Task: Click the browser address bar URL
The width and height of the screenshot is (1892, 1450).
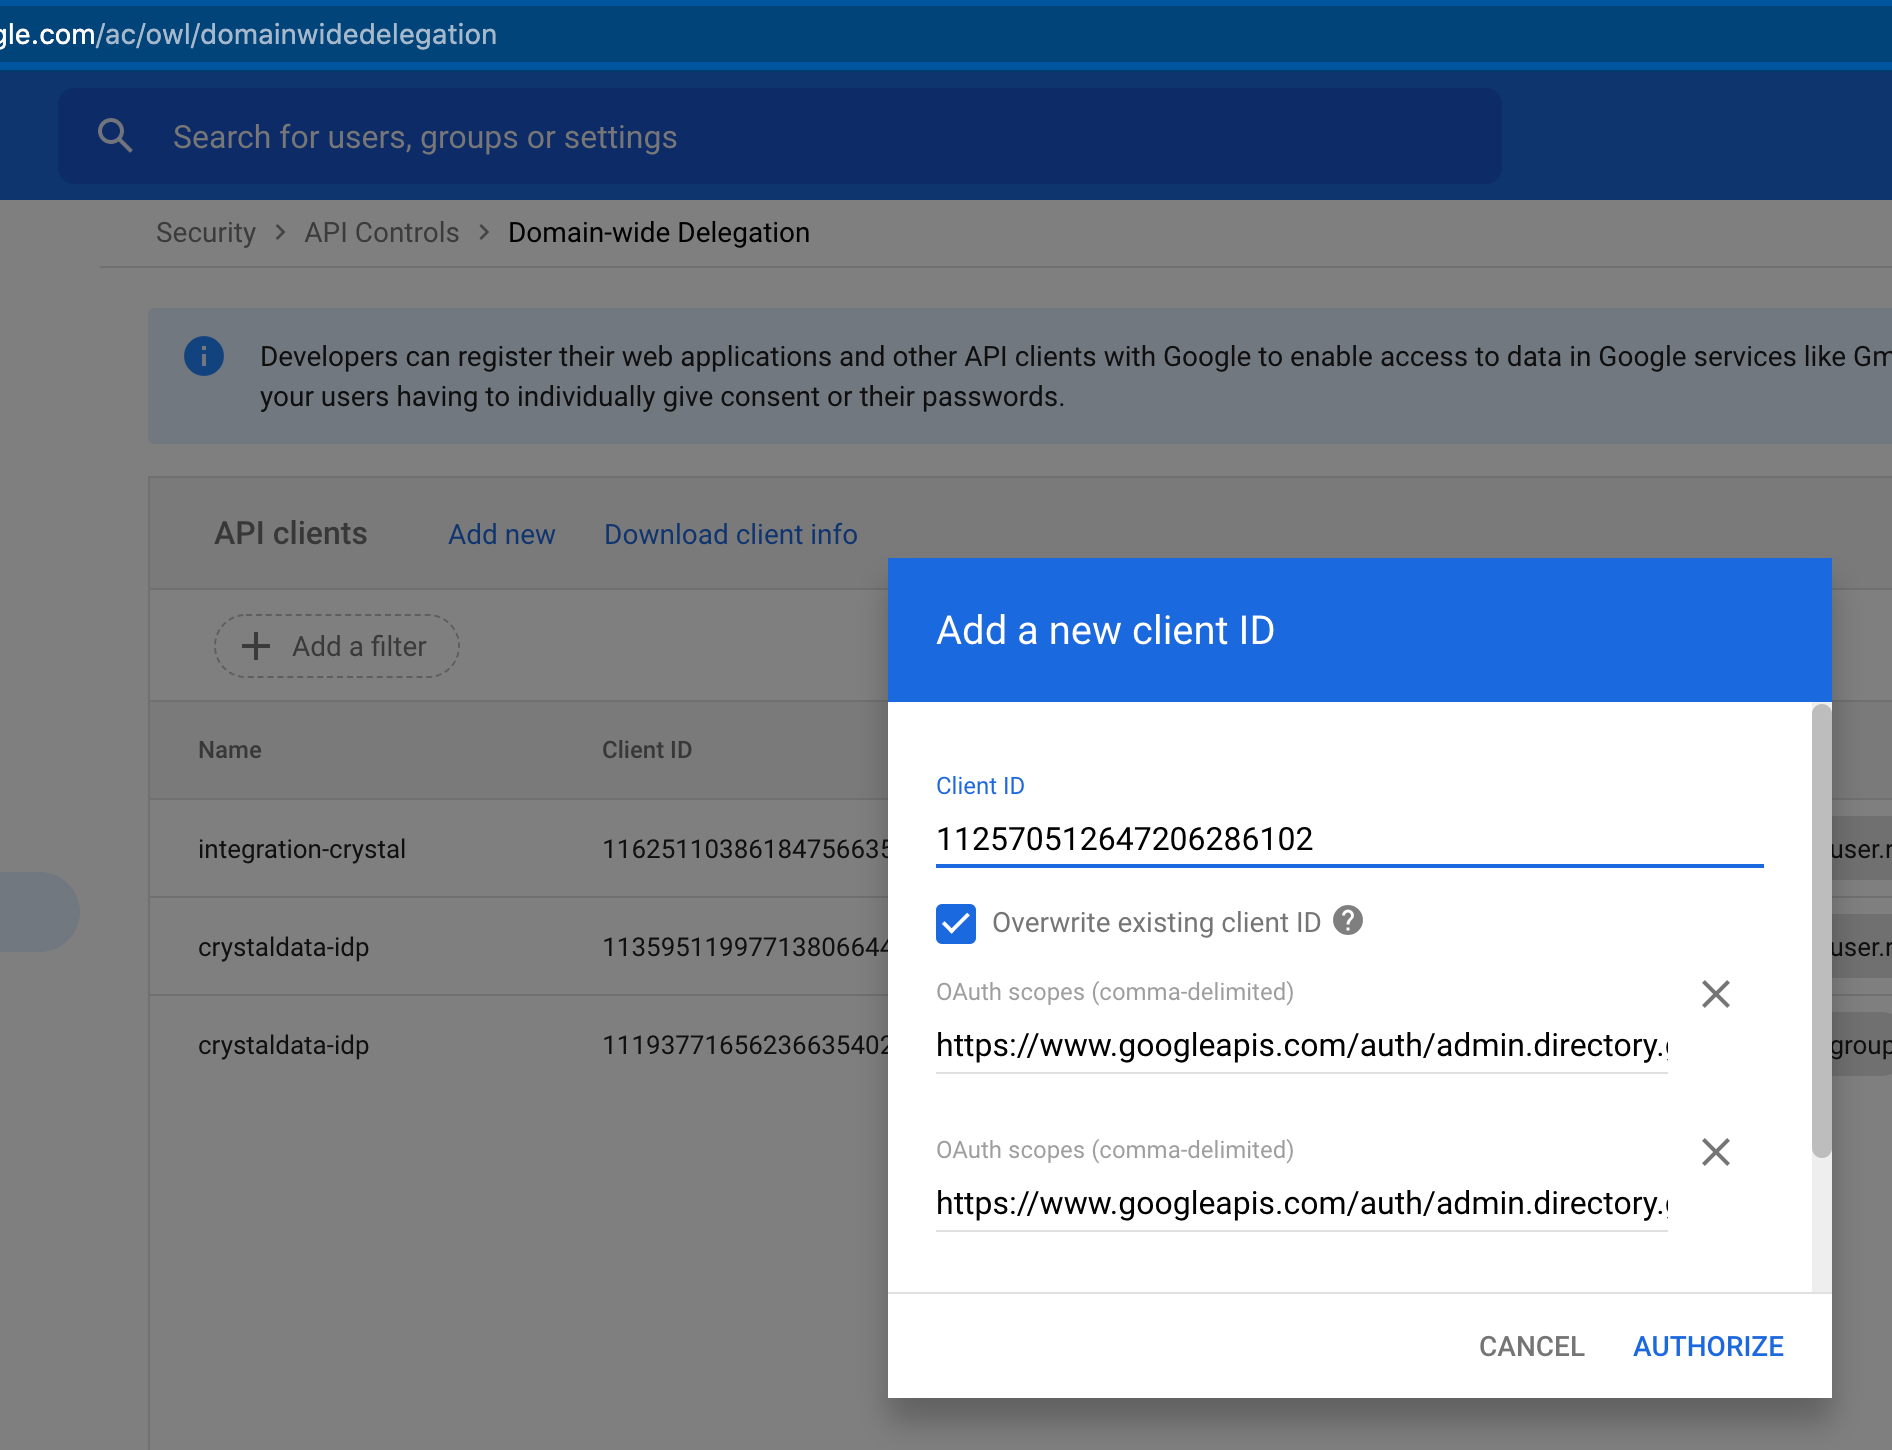Action: [x=250, y=34]
